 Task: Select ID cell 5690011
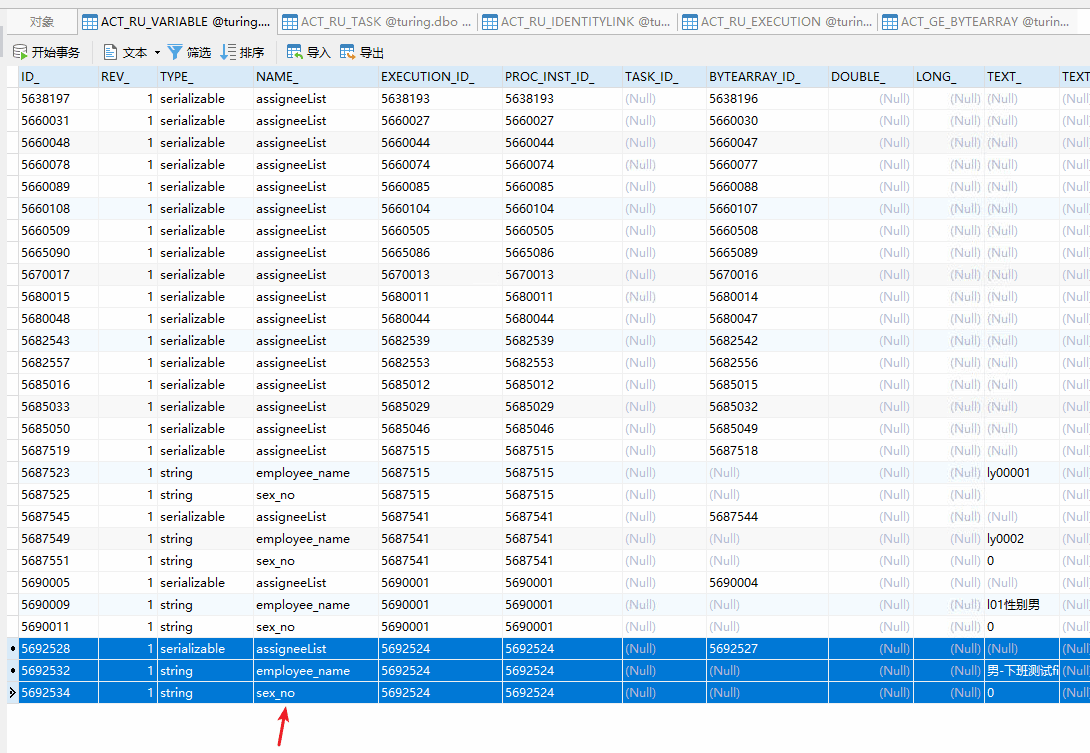click(58, 626)
